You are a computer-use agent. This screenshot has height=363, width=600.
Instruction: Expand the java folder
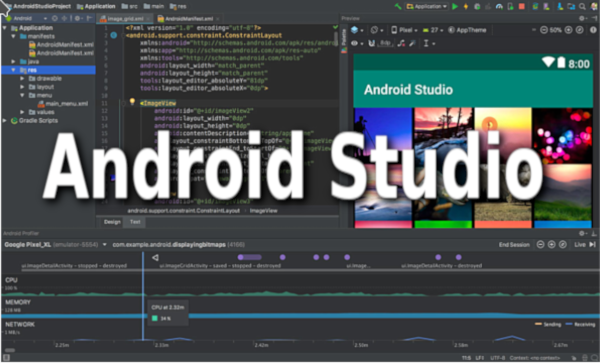tap(13, 61)
